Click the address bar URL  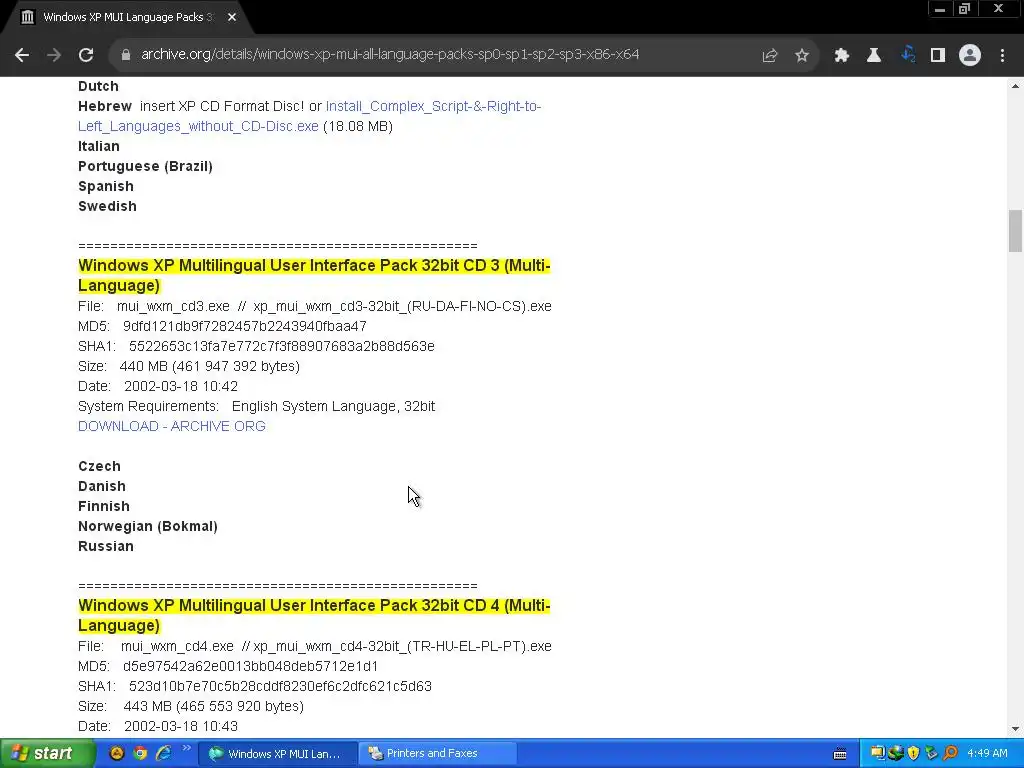390,55
